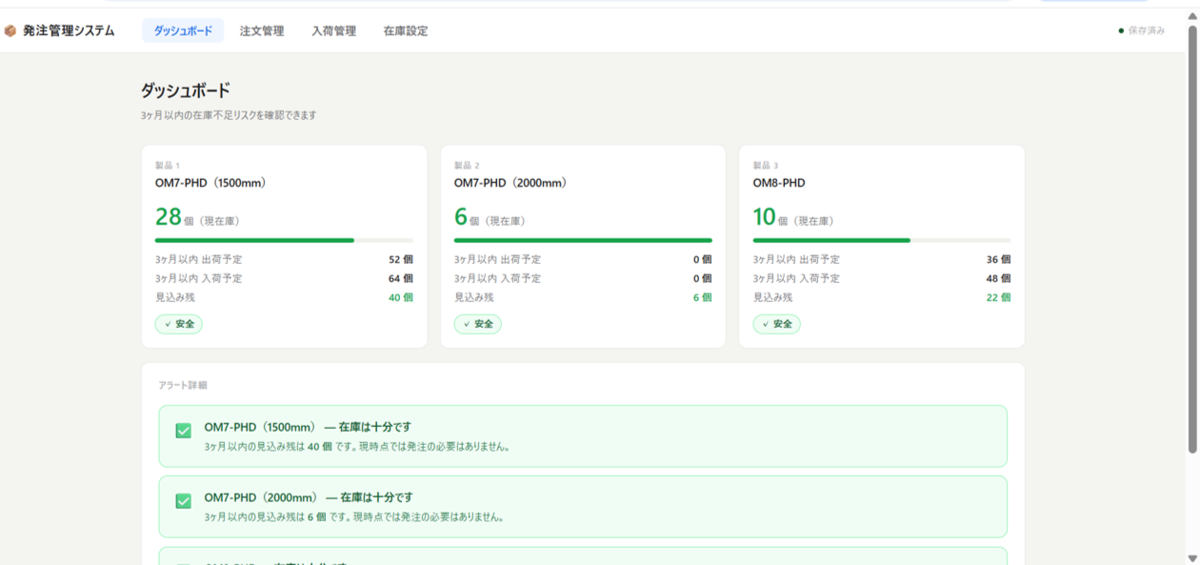Click the alert message mentioning 見込み残は 40 個
This screenshot has height=565, width=1200.
pos(357,447)
